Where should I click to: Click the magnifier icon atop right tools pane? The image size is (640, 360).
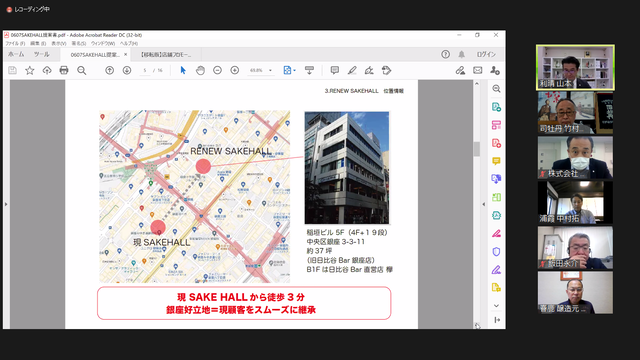pos(496,89)
